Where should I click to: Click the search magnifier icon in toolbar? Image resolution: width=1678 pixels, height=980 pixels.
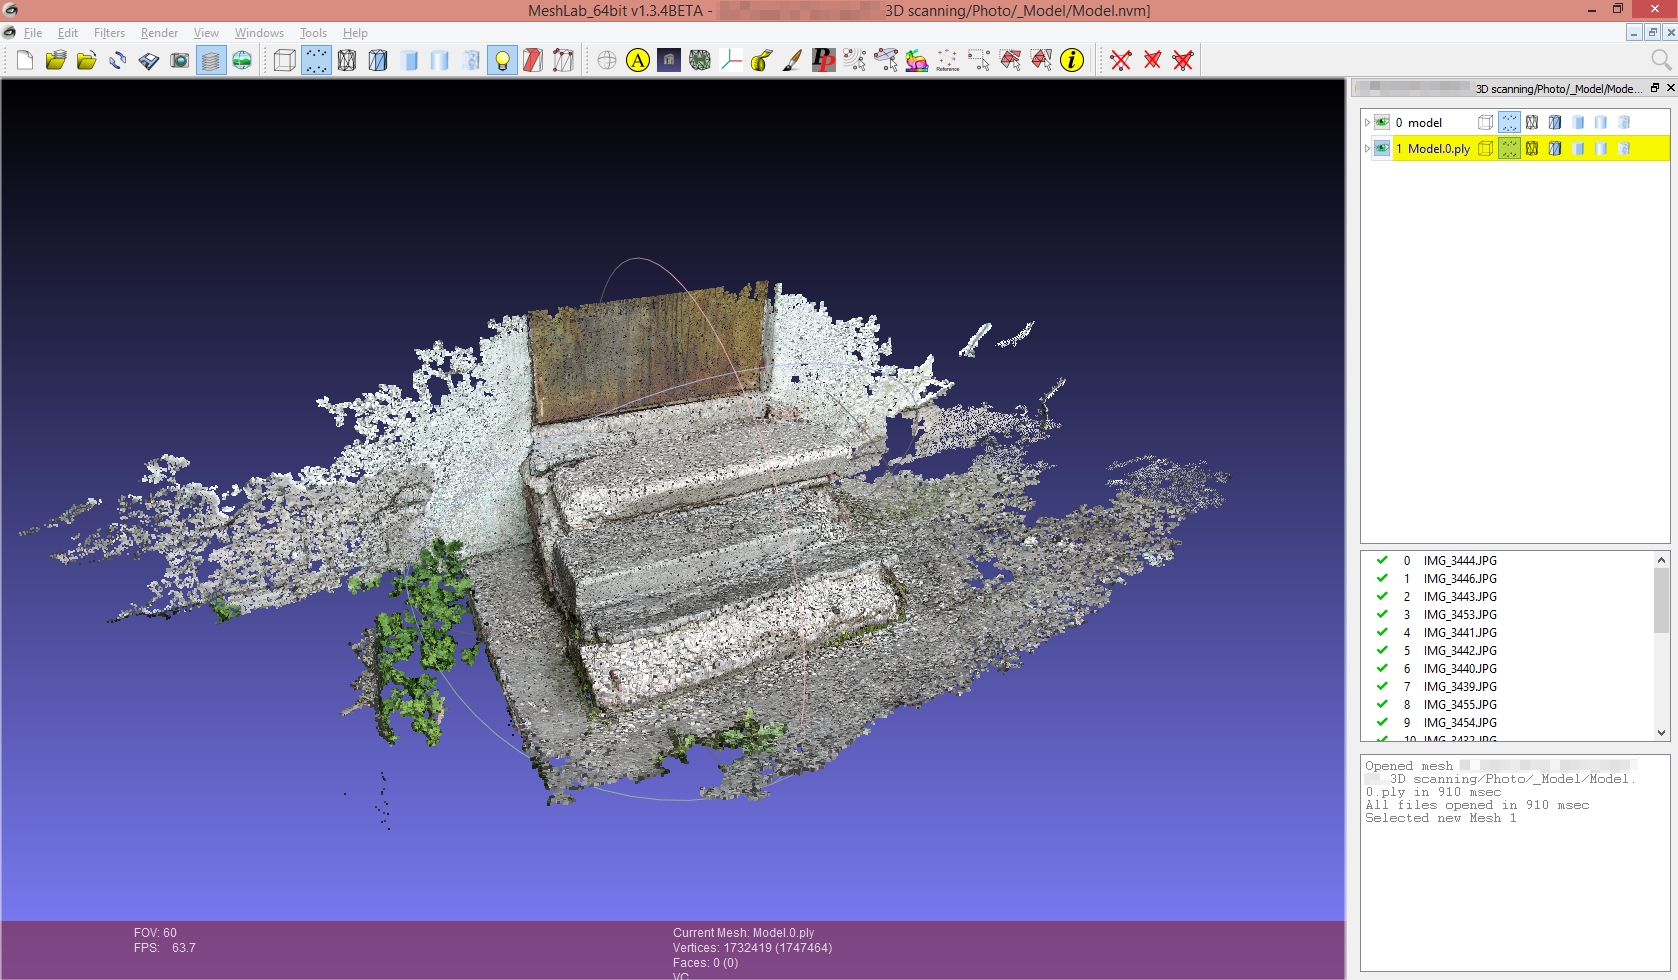pos(1661,60)
